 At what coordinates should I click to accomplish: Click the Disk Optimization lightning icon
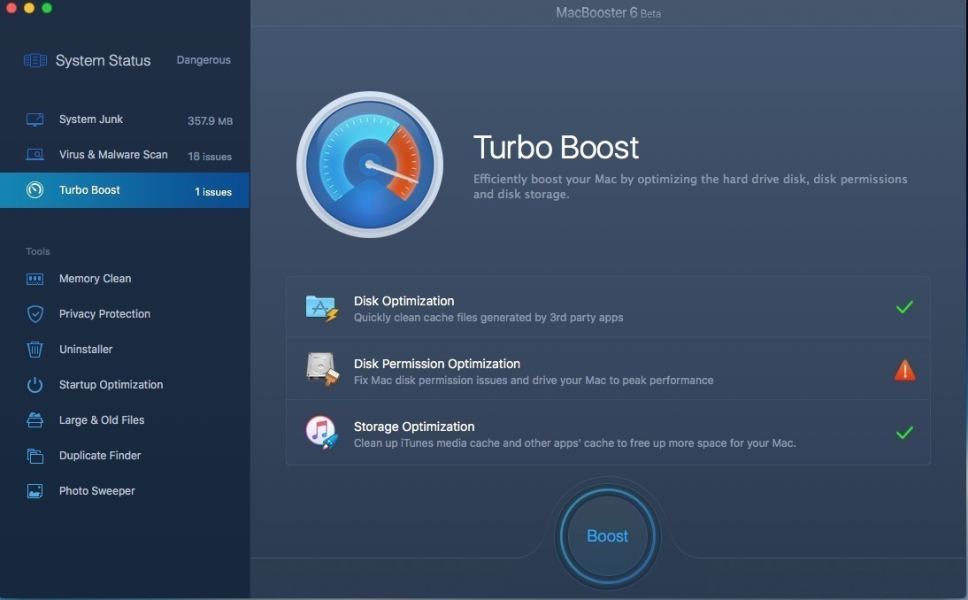(x=323, y=308)
